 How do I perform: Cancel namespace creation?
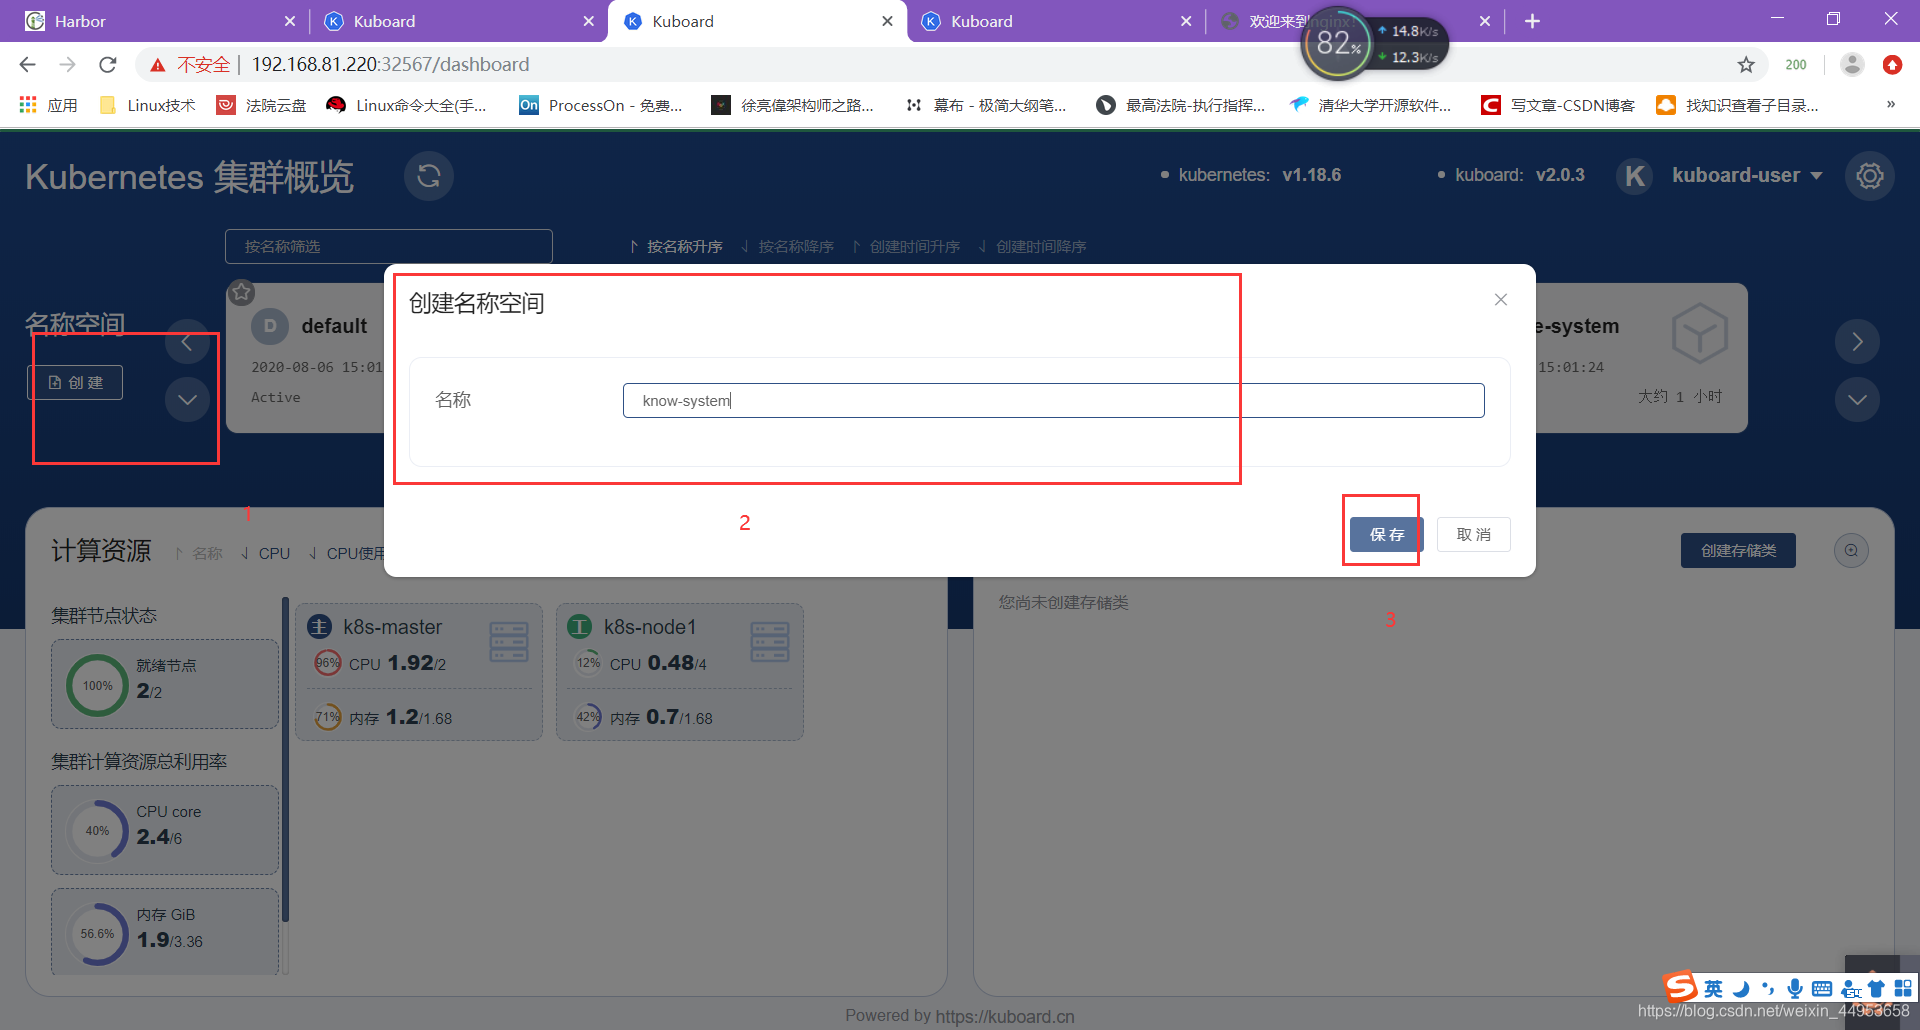(x=1474, y=535)
